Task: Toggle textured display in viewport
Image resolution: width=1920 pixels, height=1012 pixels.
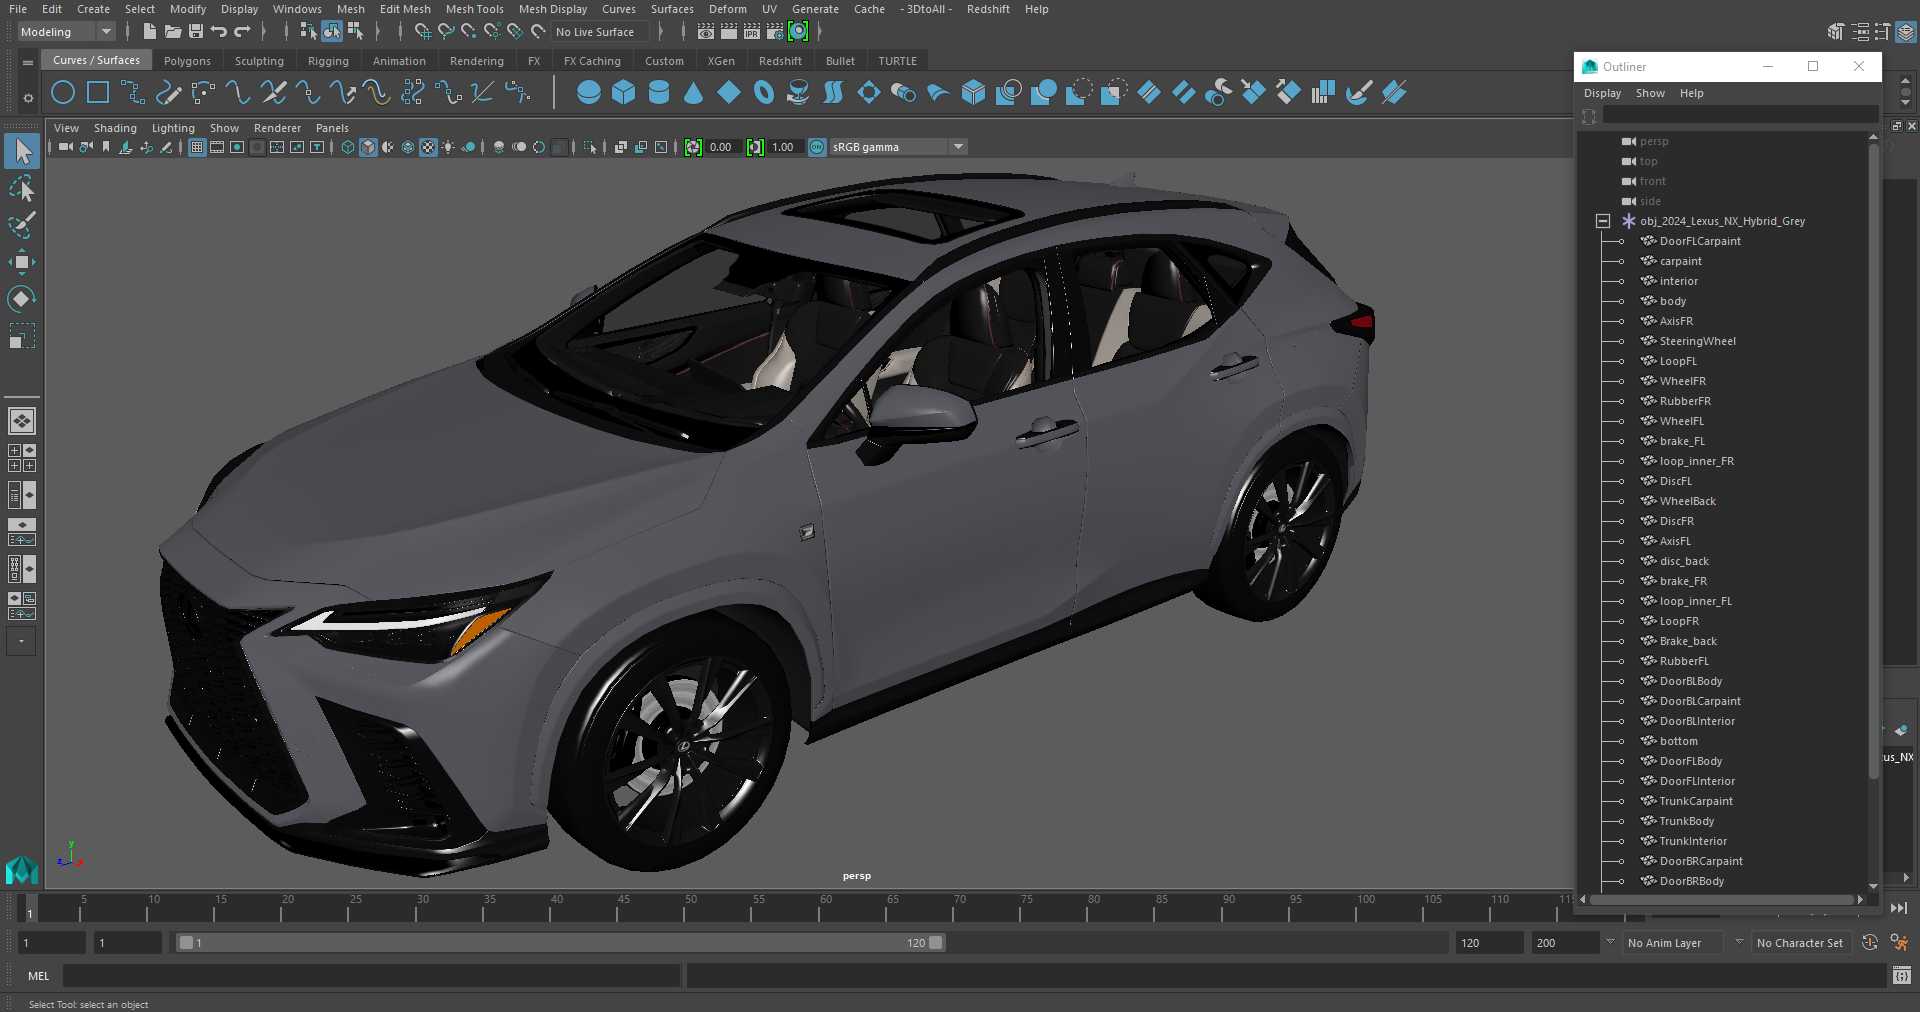Action: pos(428,147)
